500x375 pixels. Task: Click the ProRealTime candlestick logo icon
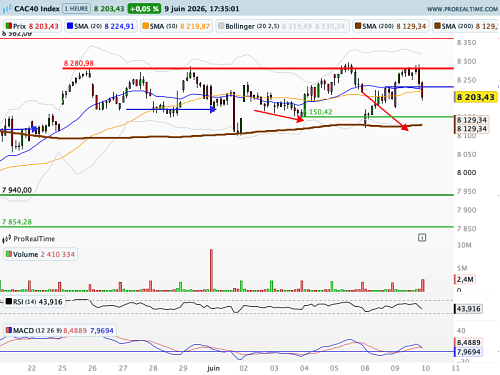click(7, 239)
